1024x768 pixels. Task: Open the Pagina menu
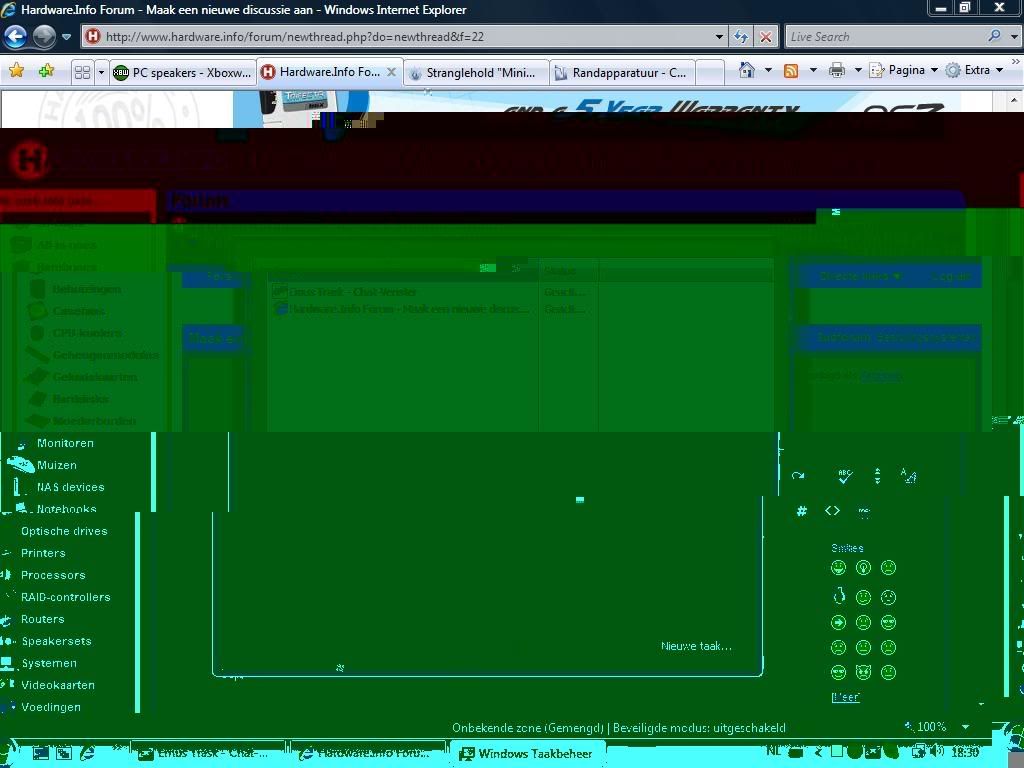904,70
